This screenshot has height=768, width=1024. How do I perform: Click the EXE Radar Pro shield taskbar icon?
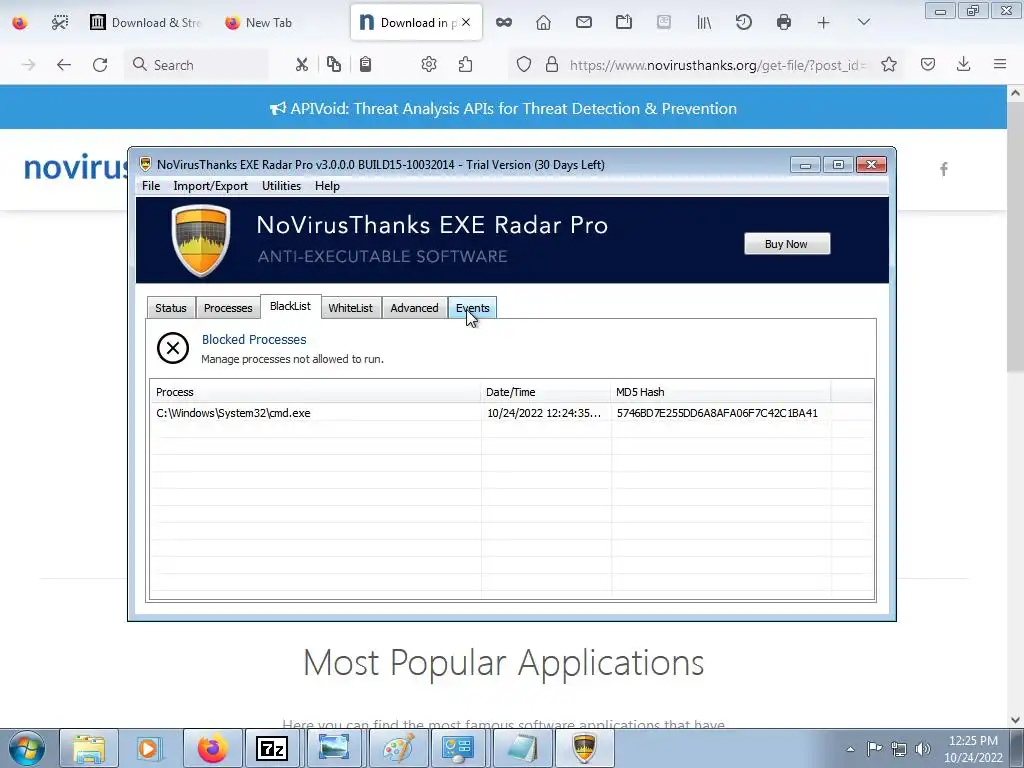tap(584, 748)
